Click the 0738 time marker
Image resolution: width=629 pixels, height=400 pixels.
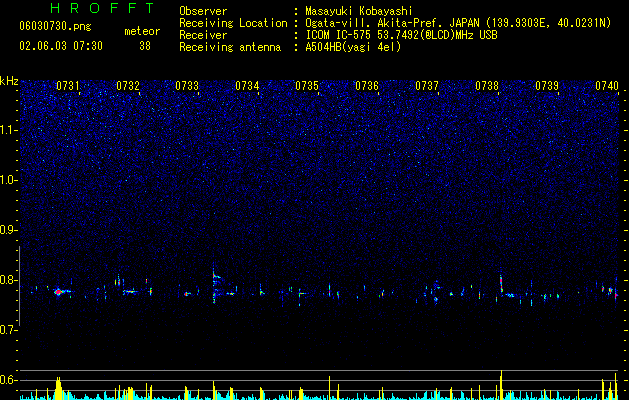pyautogui.click(x=487, y=86)
